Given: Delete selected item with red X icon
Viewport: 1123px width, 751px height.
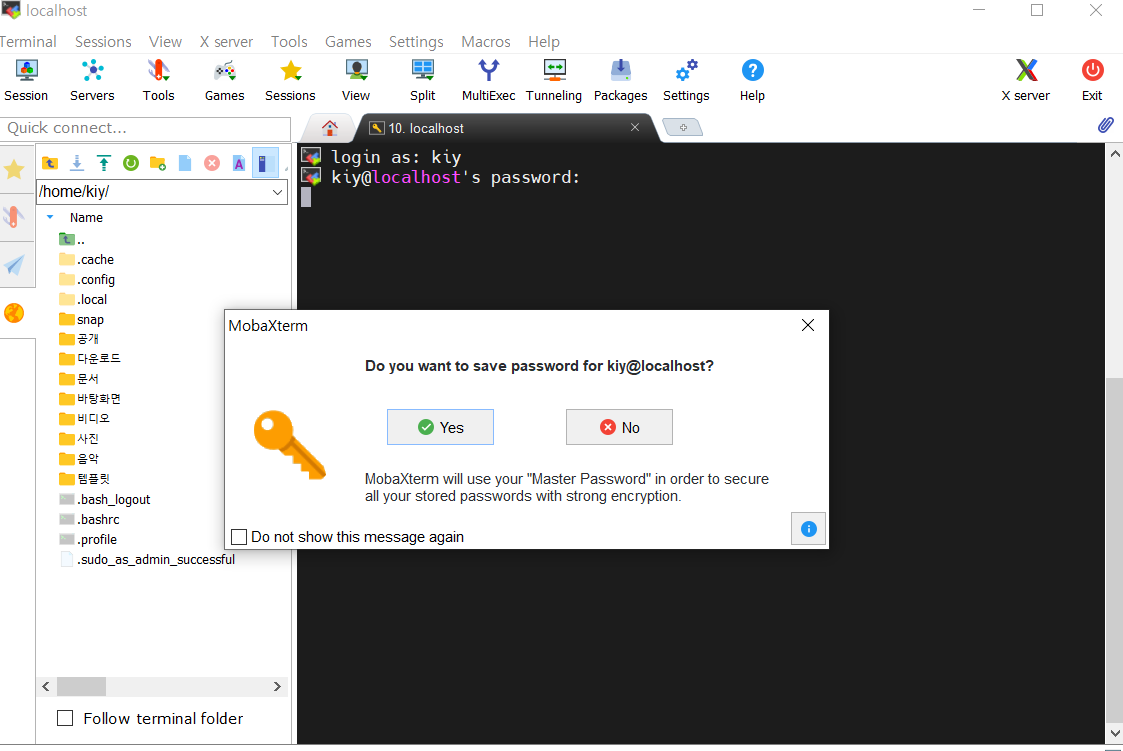Looking at the screenshot, I should tap(212, 163).
